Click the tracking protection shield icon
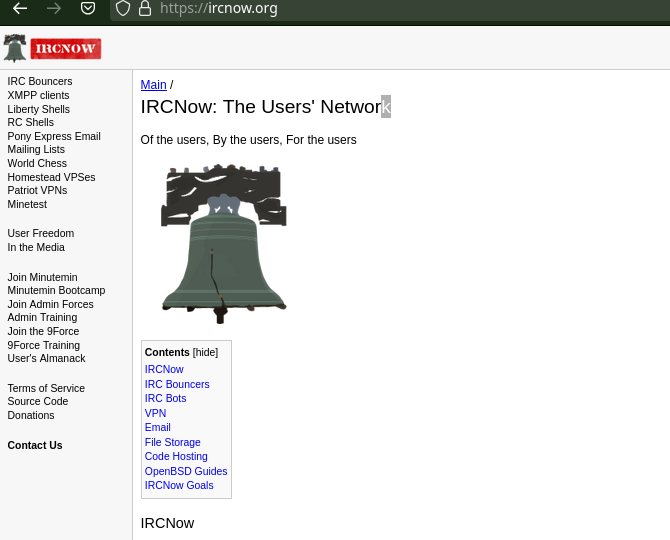The height and width of the screenshot is (540, 670). (123, 9)
